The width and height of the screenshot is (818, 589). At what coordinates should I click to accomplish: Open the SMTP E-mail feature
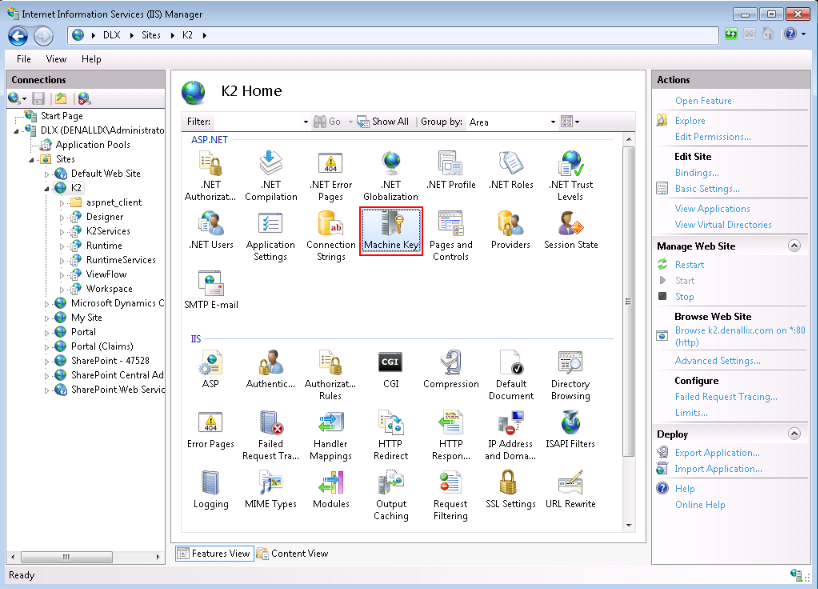(x=210, y=290)
